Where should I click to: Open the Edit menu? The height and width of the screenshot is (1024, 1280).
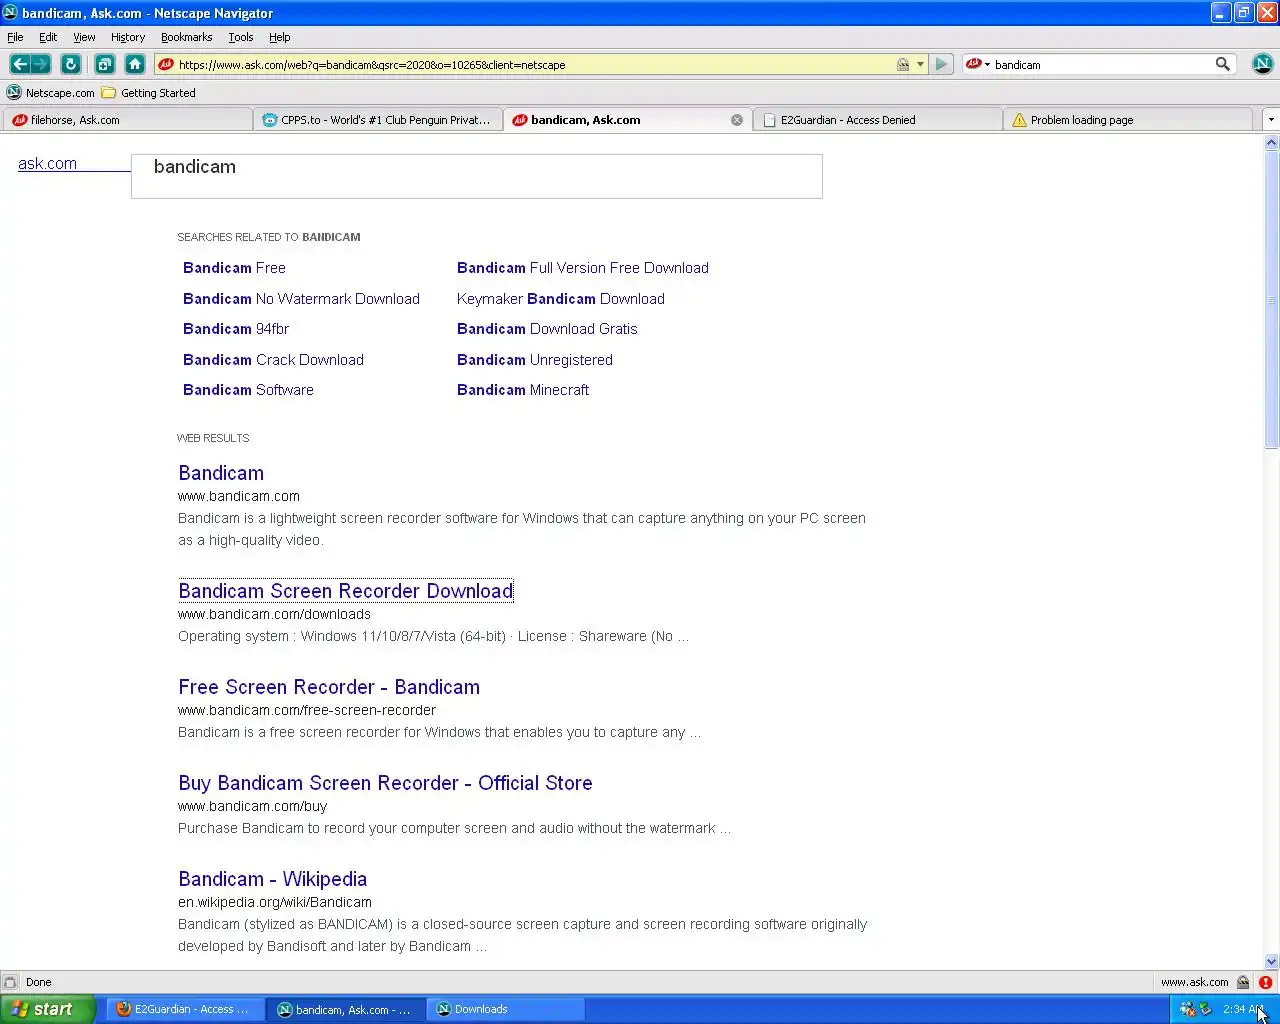coord(48,37)
